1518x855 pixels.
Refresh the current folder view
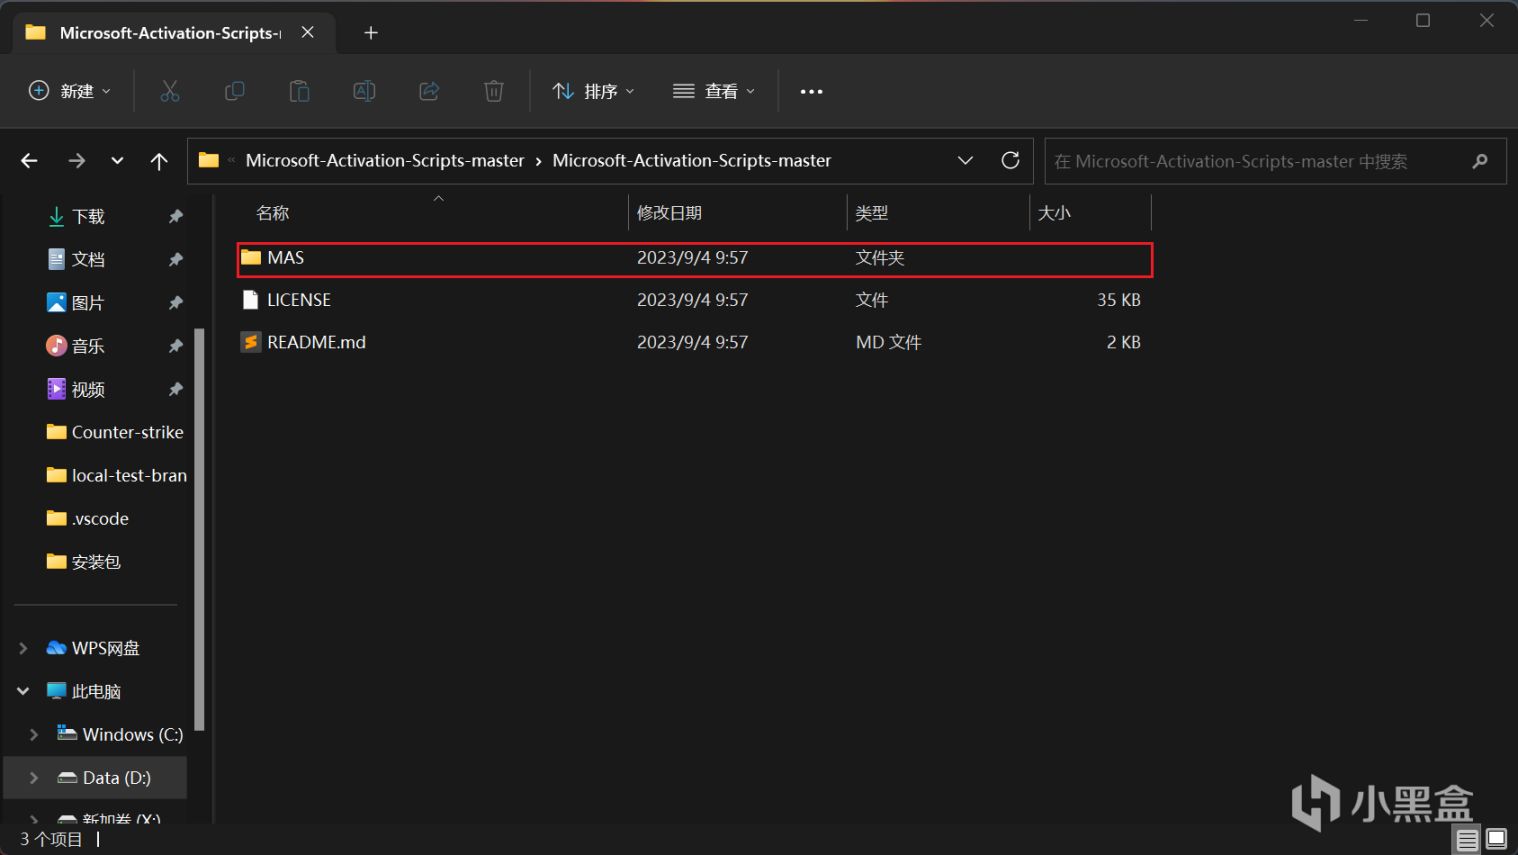pyautogui.click(x=1010, y=160)
